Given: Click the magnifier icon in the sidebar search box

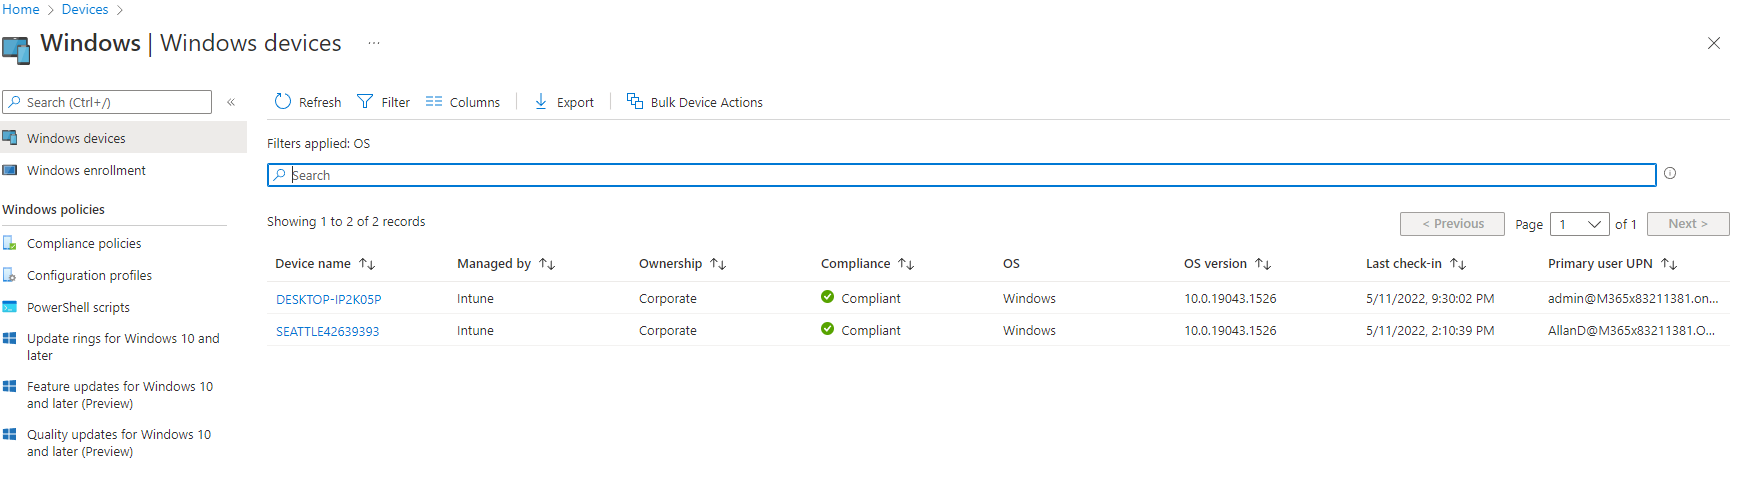Looking at the screenshot, I should click(x=15, y=102).
